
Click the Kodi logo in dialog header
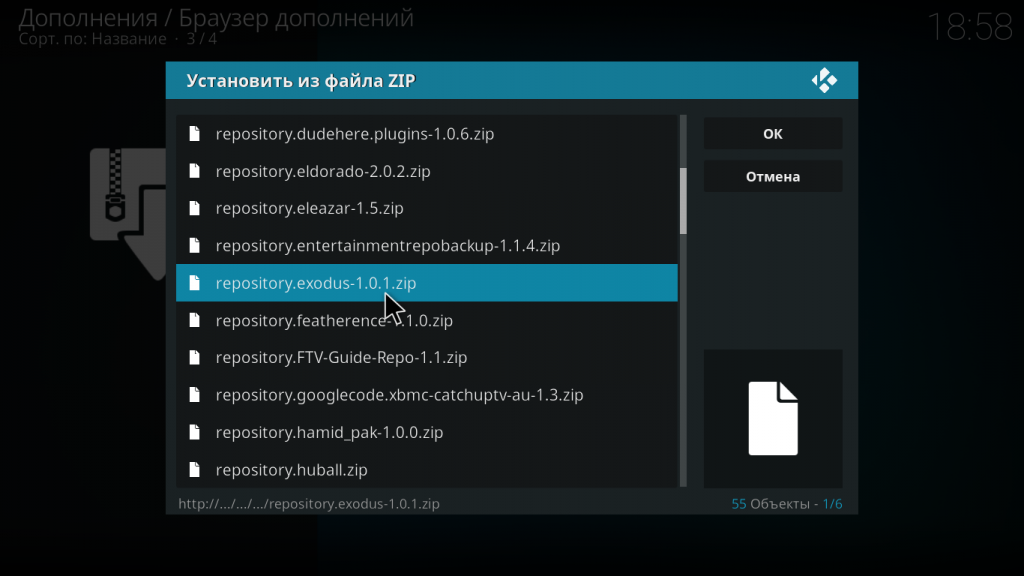pos(824,80)
